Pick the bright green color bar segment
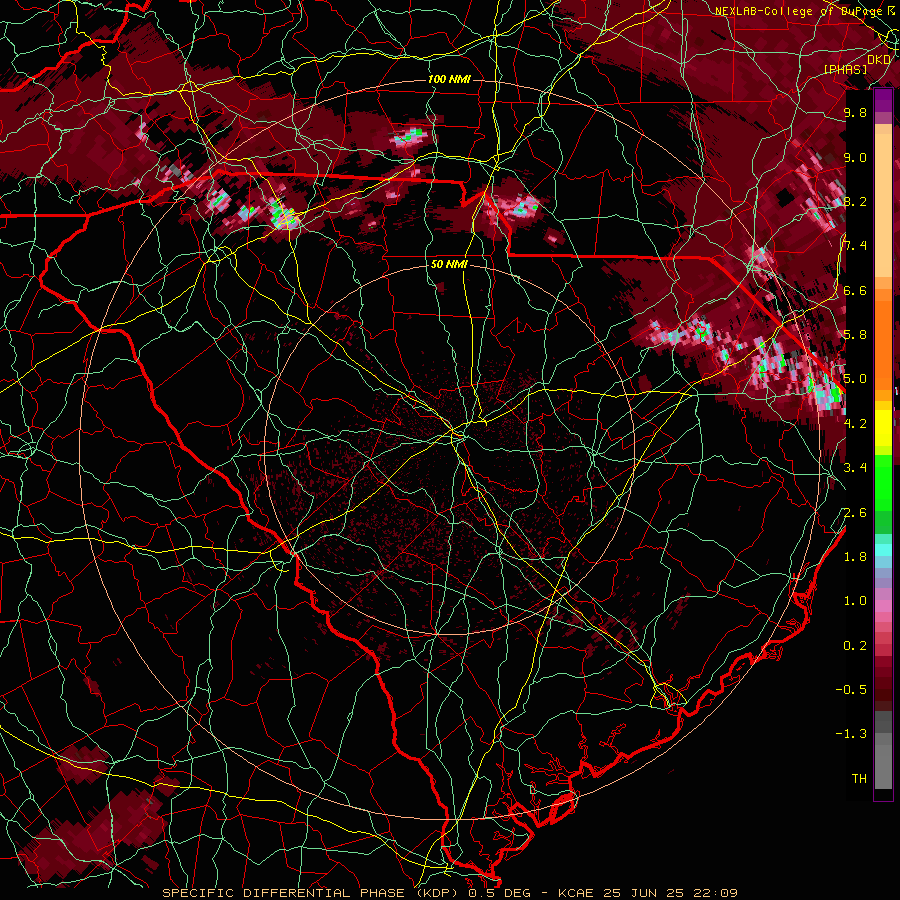The image size is (900, 900). (x=883, y=481)
